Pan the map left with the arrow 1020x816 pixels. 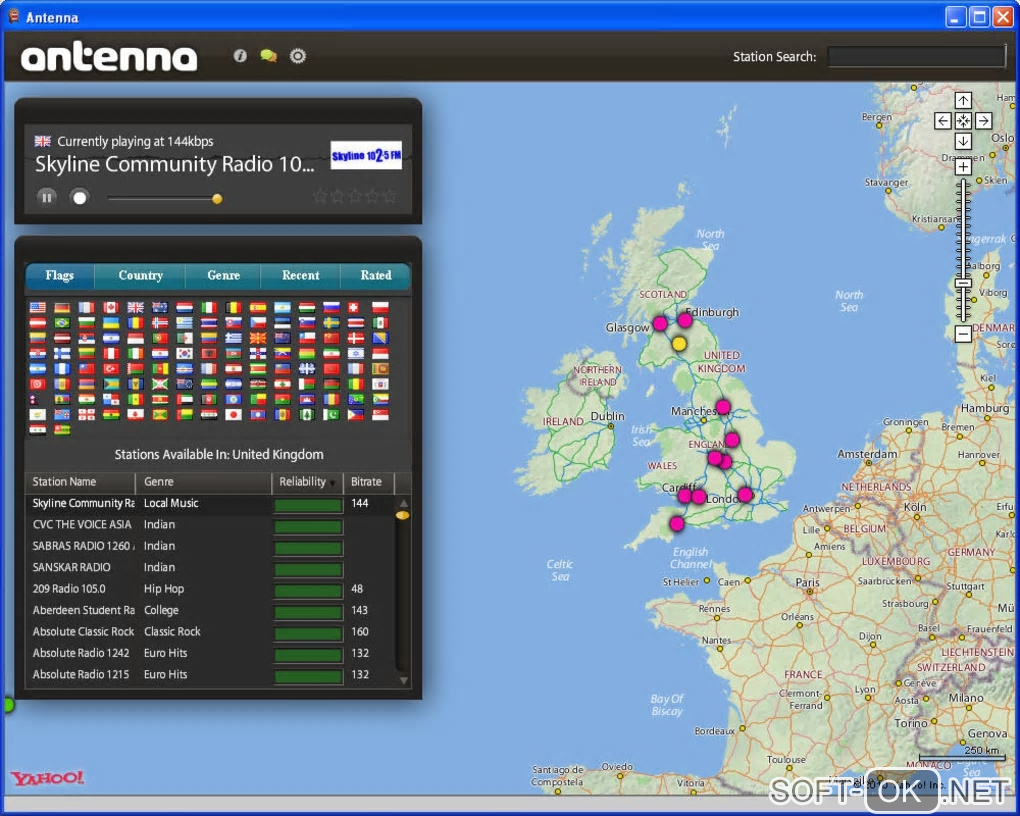[943, 121]
